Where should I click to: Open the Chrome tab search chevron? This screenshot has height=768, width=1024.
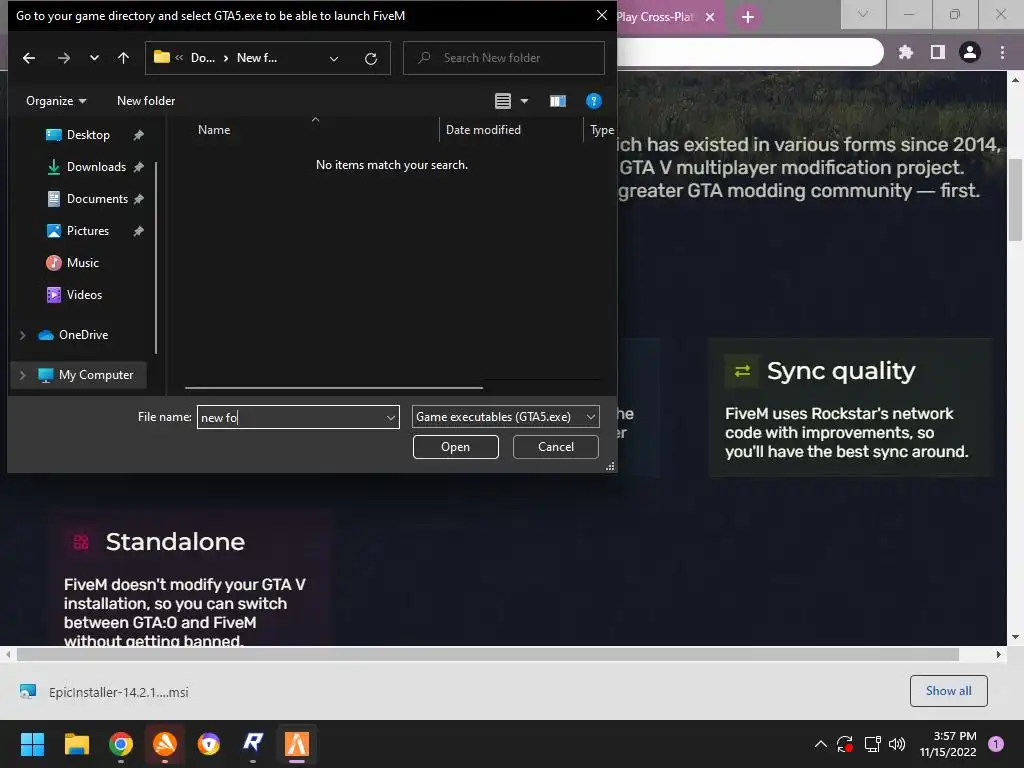[x=863, y=14]
